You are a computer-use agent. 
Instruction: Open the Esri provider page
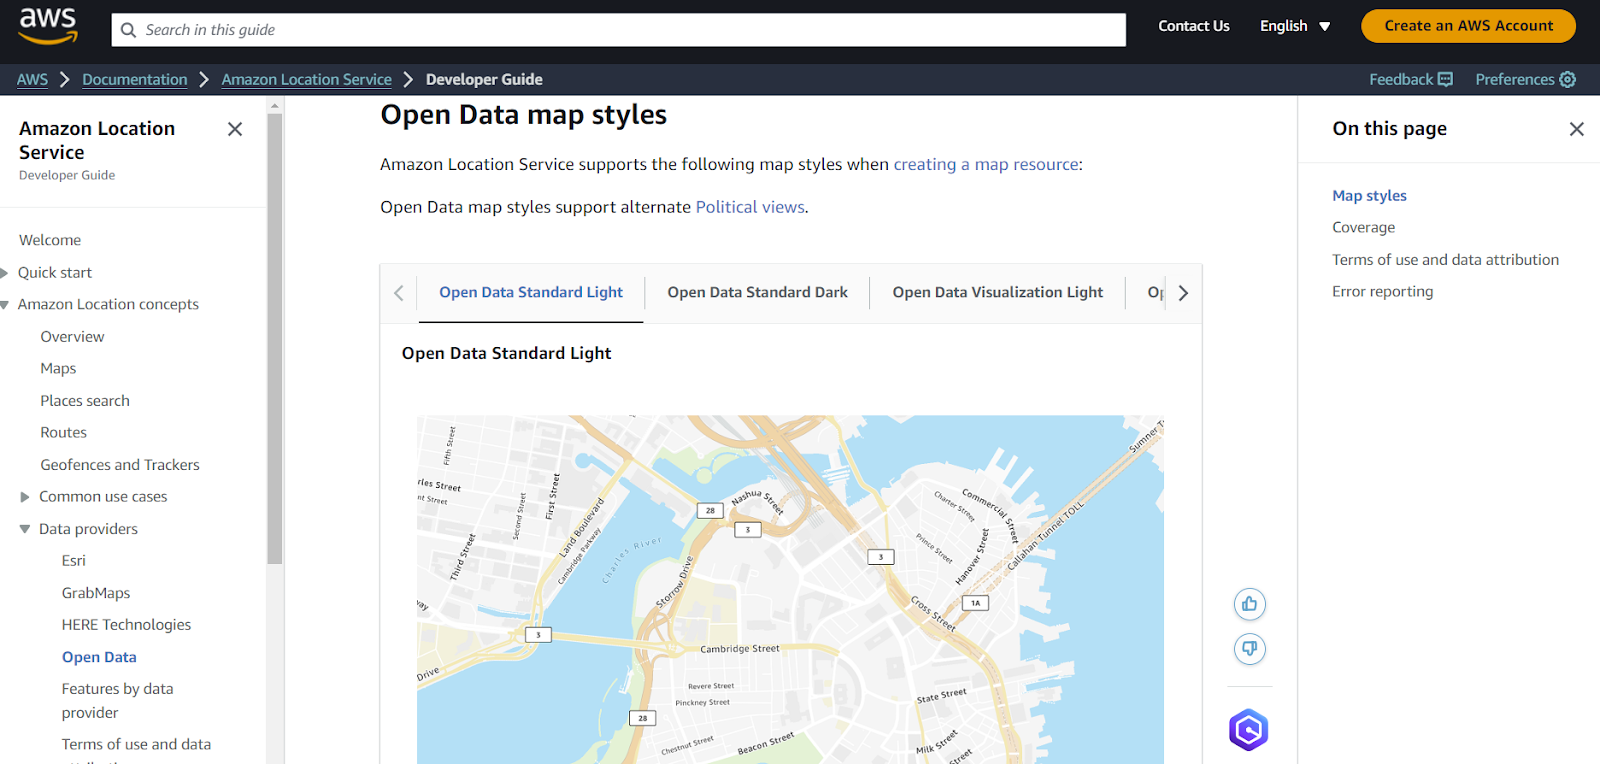tap(73, 561)
